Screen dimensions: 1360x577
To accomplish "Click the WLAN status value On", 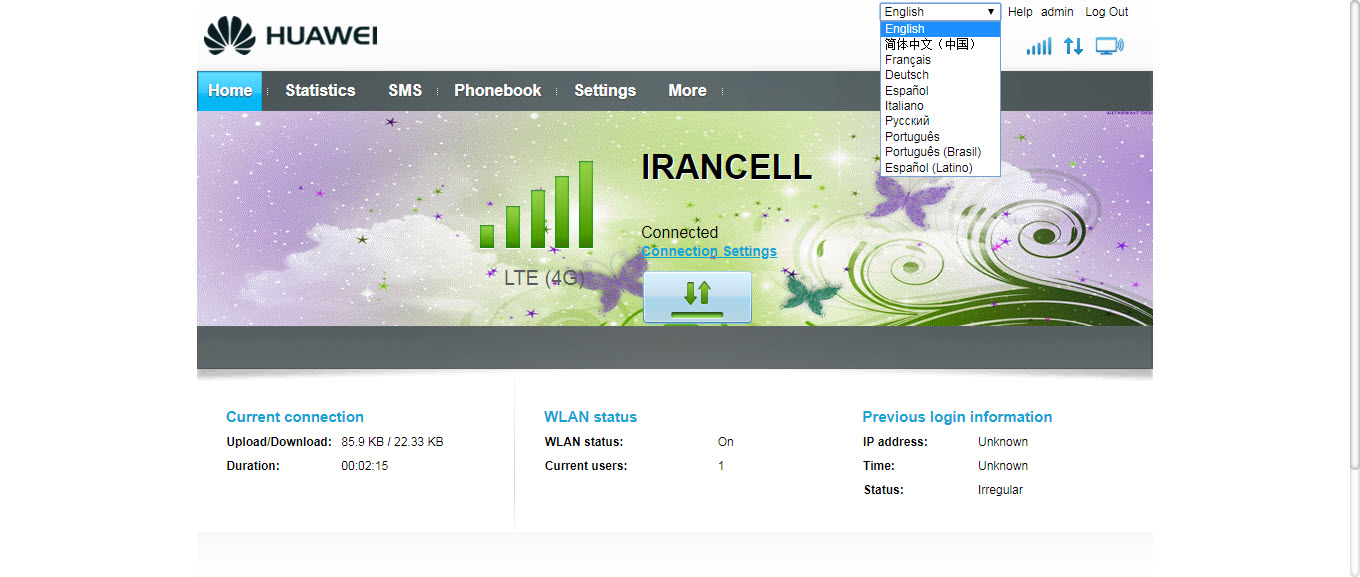I will coord(726,442).
